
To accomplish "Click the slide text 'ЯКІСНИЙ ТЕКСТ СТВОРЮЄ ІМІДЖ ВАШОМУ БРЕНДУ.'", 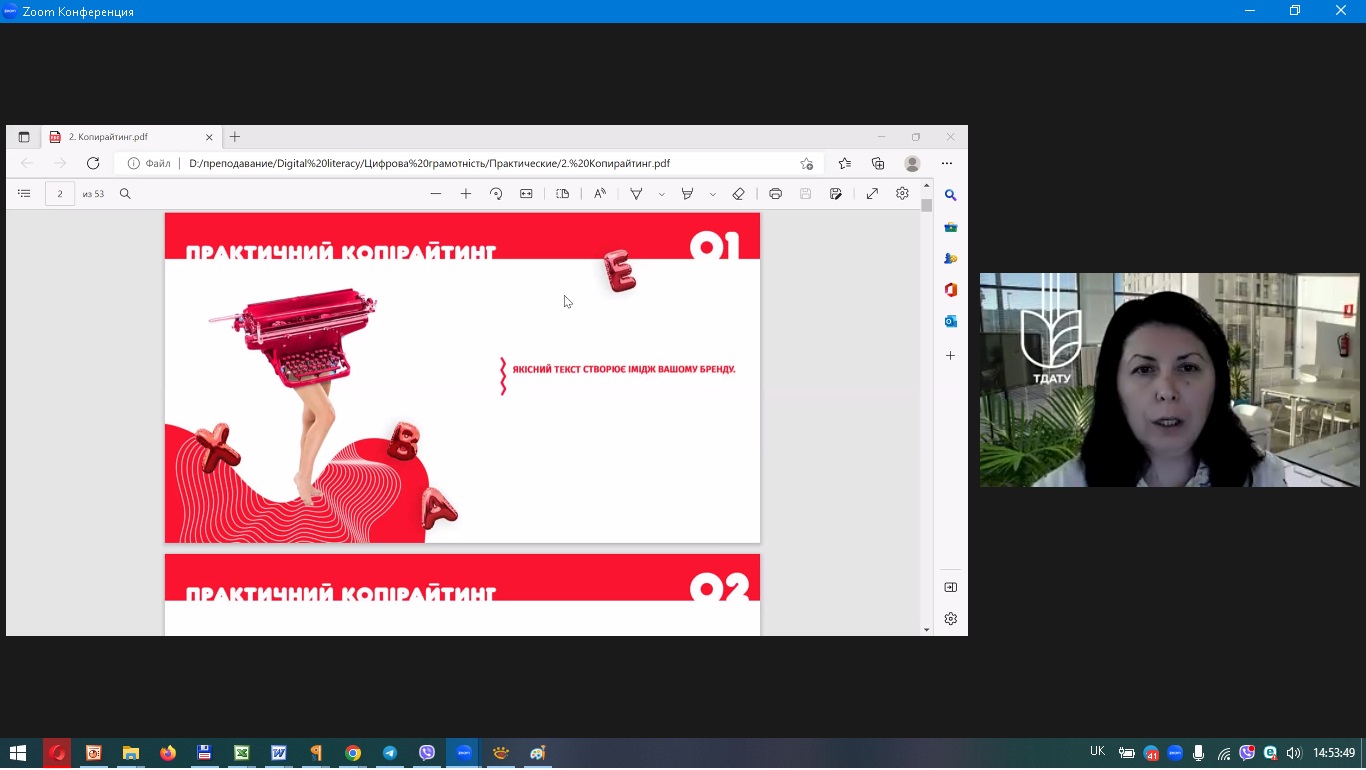I will pyautogui.click(x=624, y=370).
